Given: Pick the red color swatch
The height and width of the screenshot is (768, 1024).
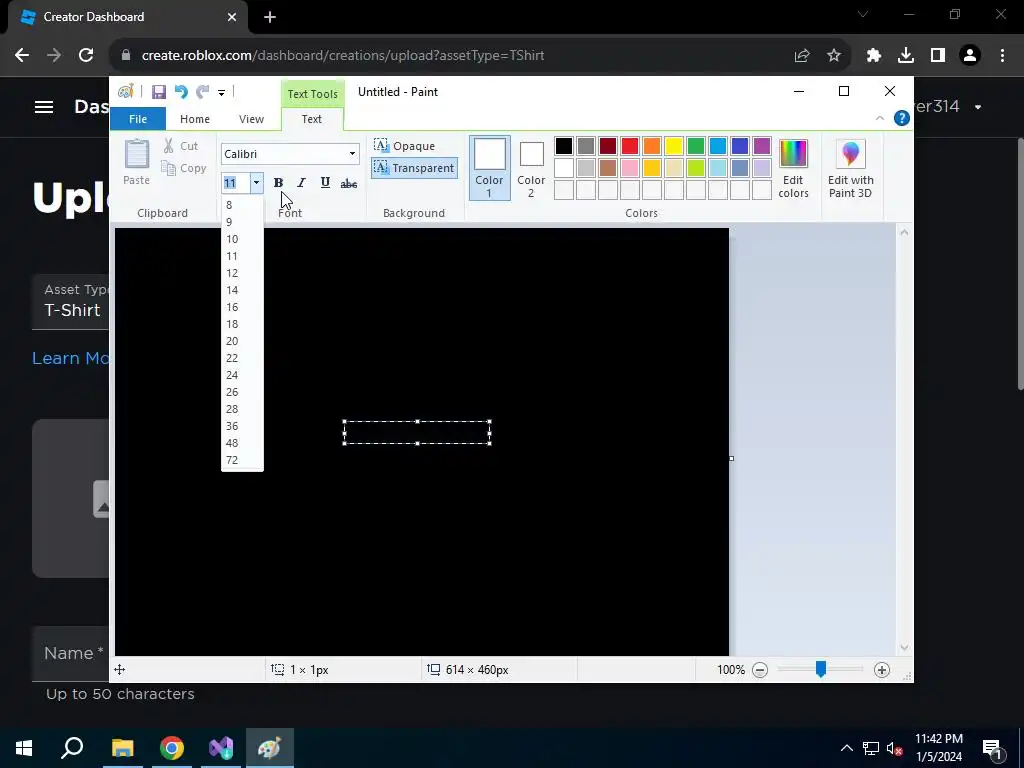Looking at the screenshot, I should pos(630,146).
